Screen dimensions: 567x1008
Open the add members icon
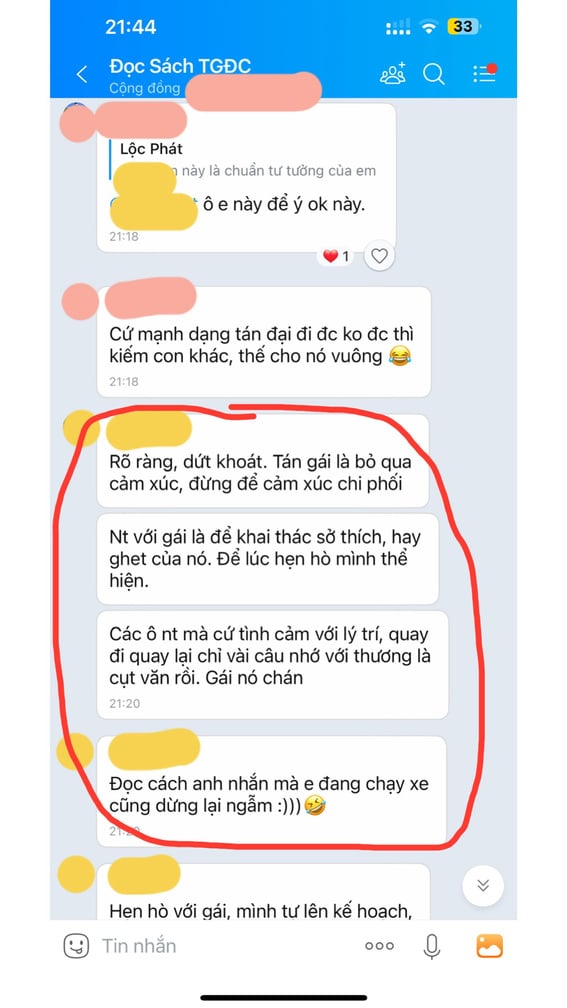[393, 74]
